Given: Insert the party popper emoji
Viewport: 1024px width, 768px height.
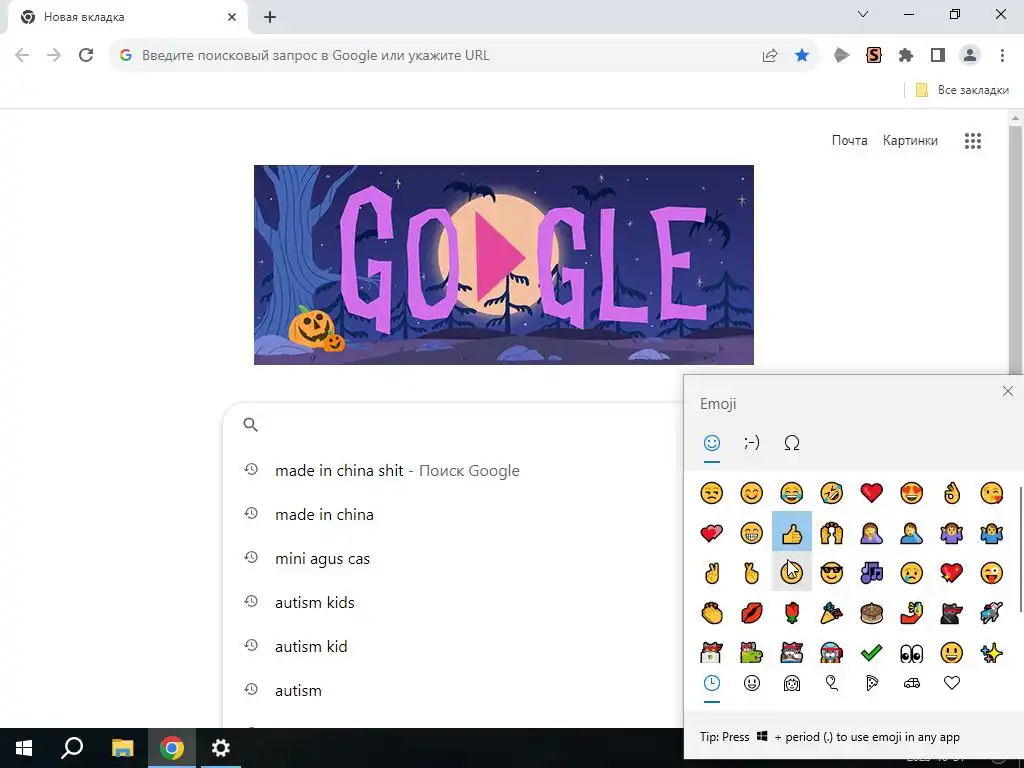Looking at the screenshot, I should [831, 613].
